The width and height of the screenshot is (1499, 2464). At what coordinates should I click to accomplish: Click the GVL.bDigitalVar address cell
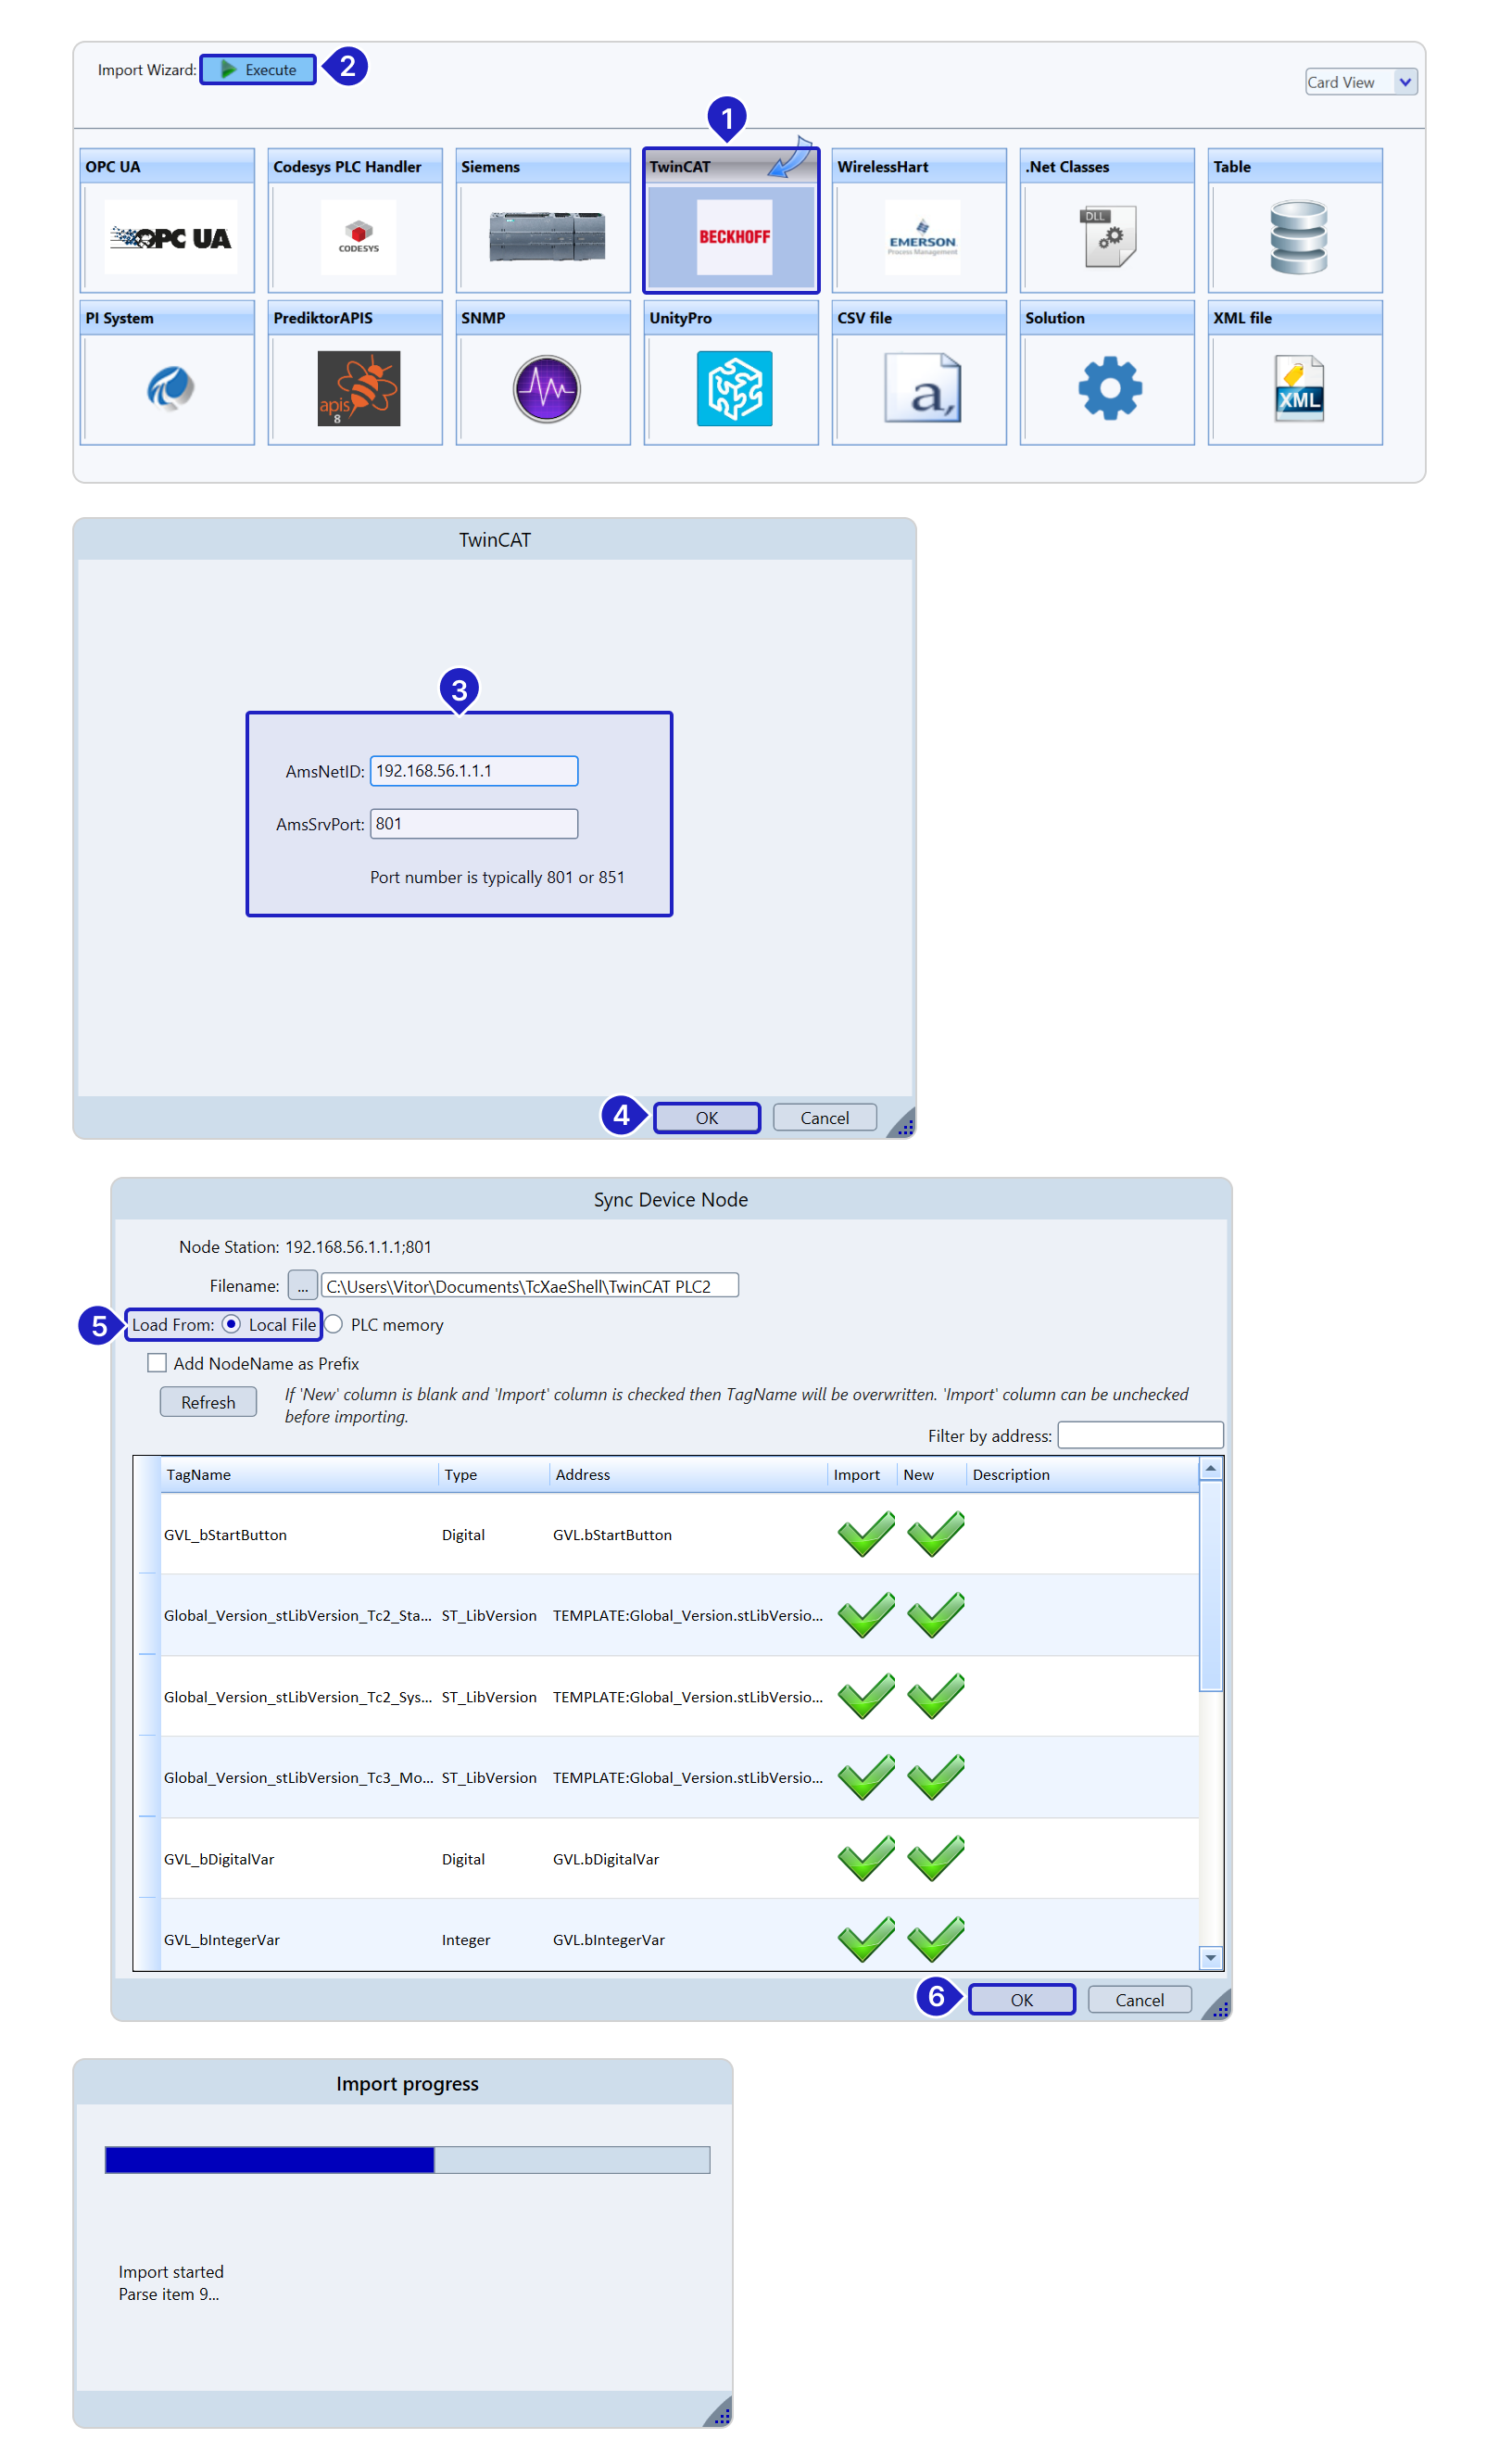tap(606, 1859)
